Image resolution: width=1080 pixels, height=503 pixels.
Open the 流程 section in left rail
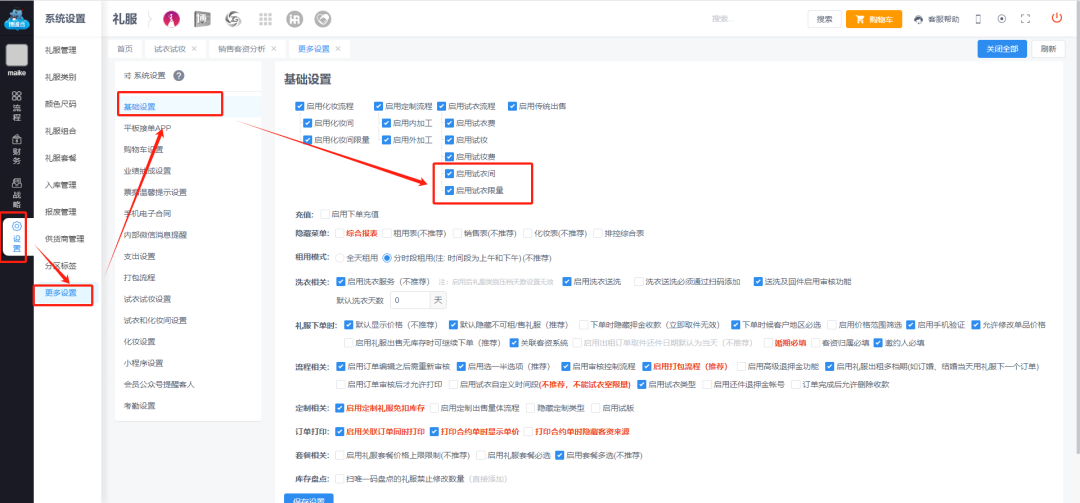coord(17,105)
